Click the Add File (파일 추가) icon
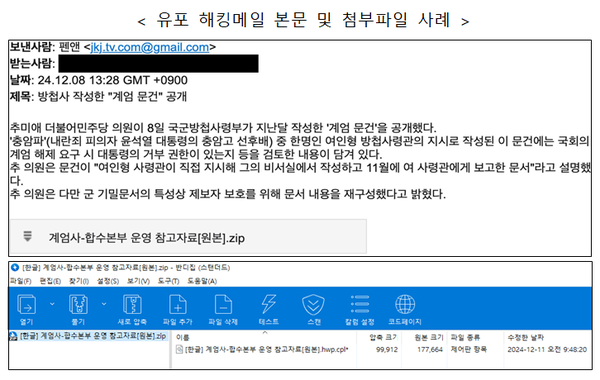600x380 pixels. (x=178, y=305)
